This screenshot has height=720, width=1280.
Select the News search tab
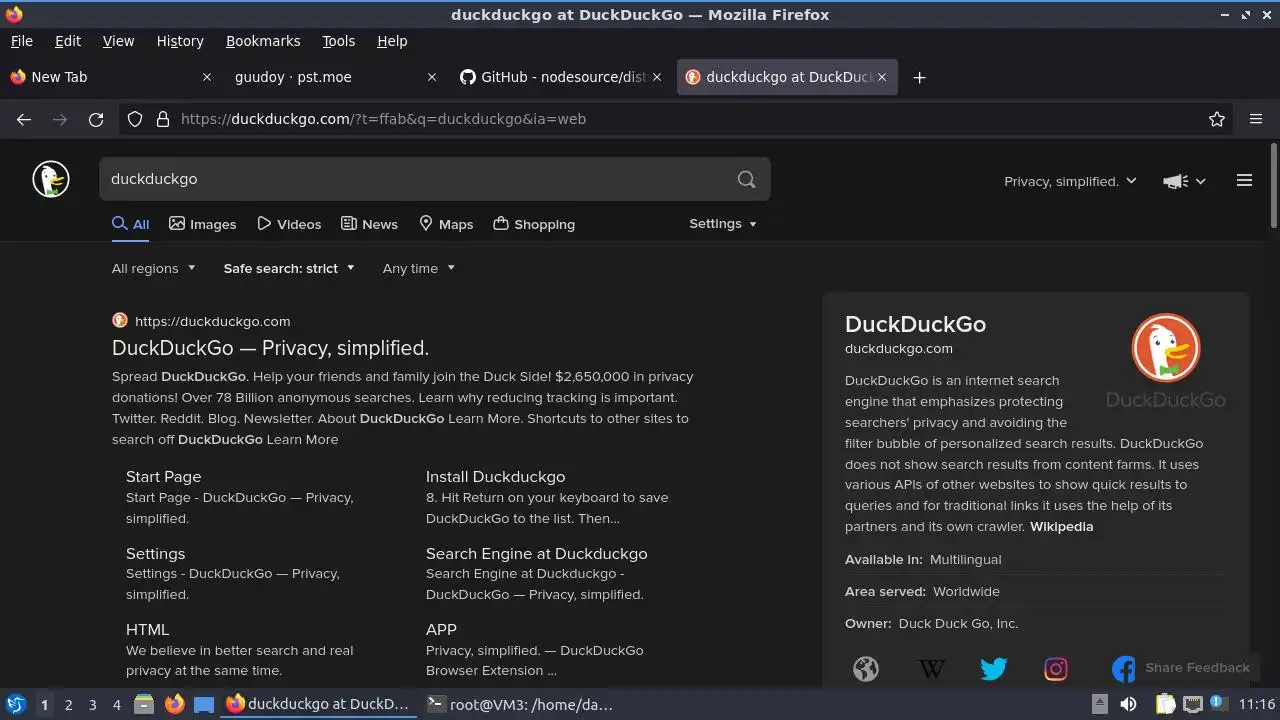pos(369,224)
